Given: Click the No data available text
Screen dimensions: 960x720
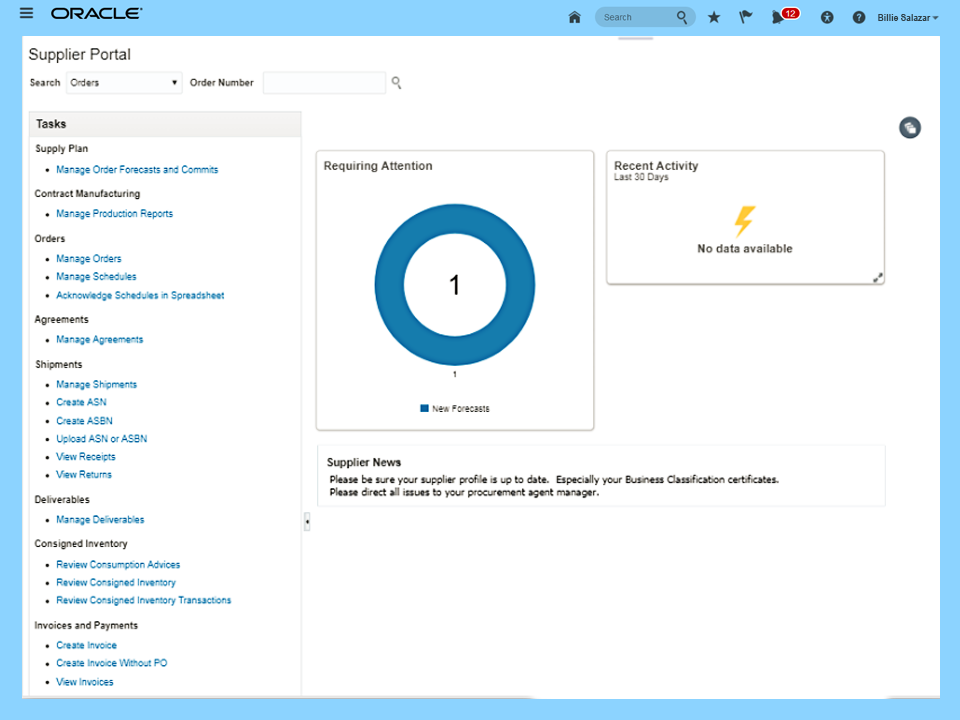Looking at the screenshot, I should (744, 249).
